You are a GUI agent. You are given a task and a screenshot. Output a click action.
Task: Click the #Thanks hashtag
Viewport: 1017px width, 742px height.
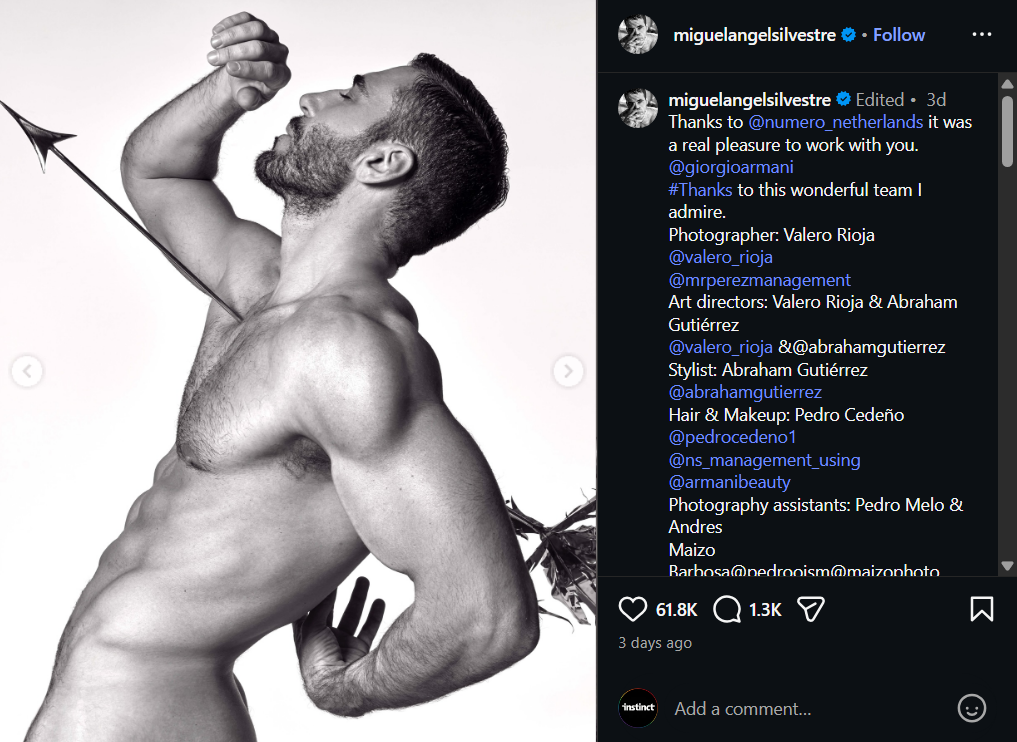(700, 189)
